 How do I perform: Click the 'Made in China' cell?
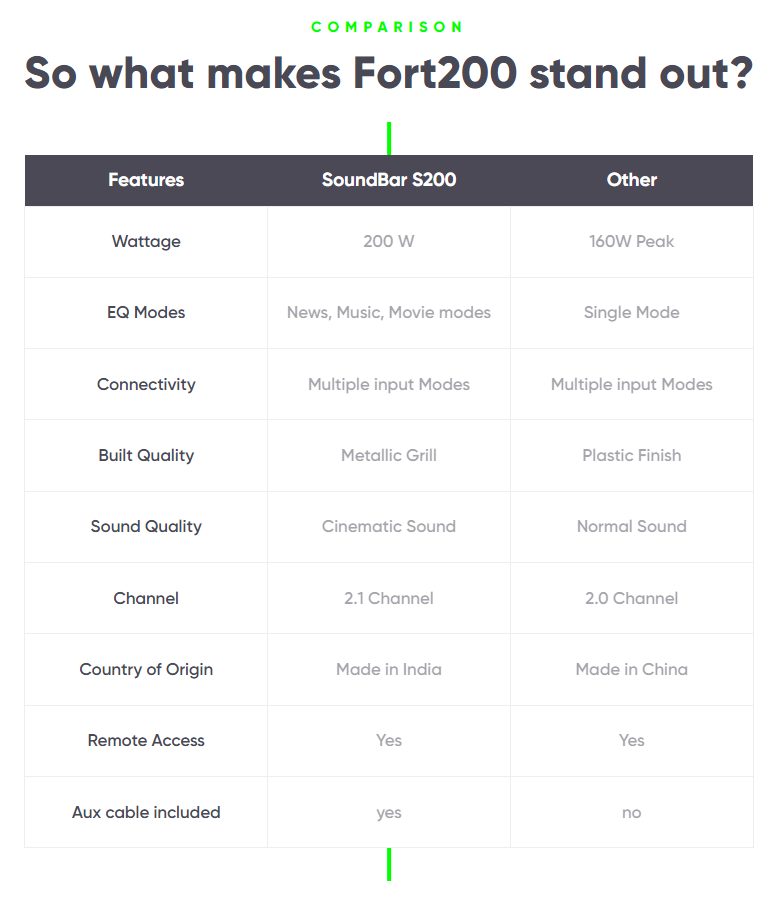tap(632, 669)
